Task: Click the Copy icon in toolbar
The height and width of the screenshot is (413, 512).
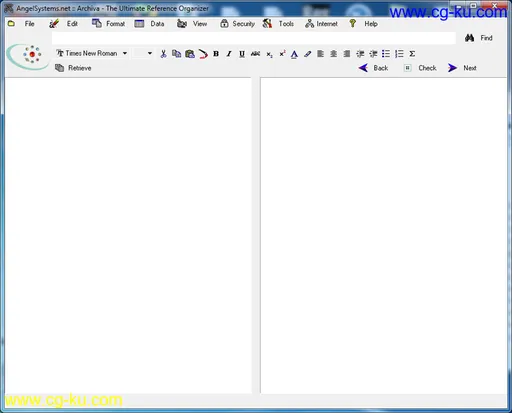Action: [x=176, y=54]
